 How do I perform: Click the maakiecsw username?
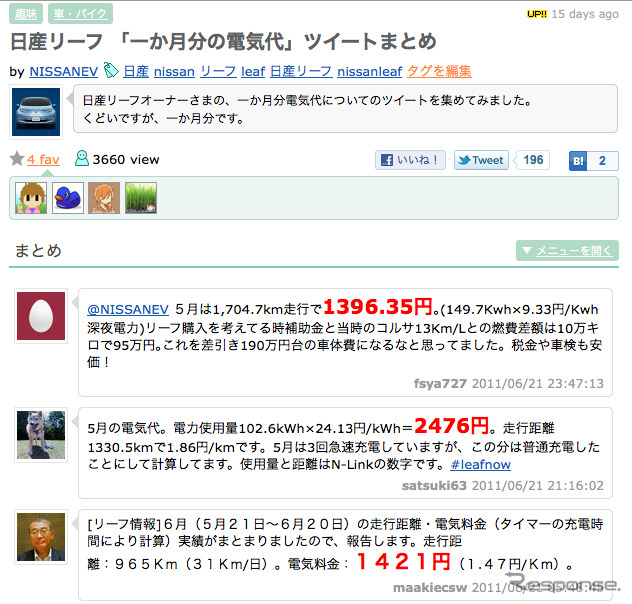click(x=430, y=588)
